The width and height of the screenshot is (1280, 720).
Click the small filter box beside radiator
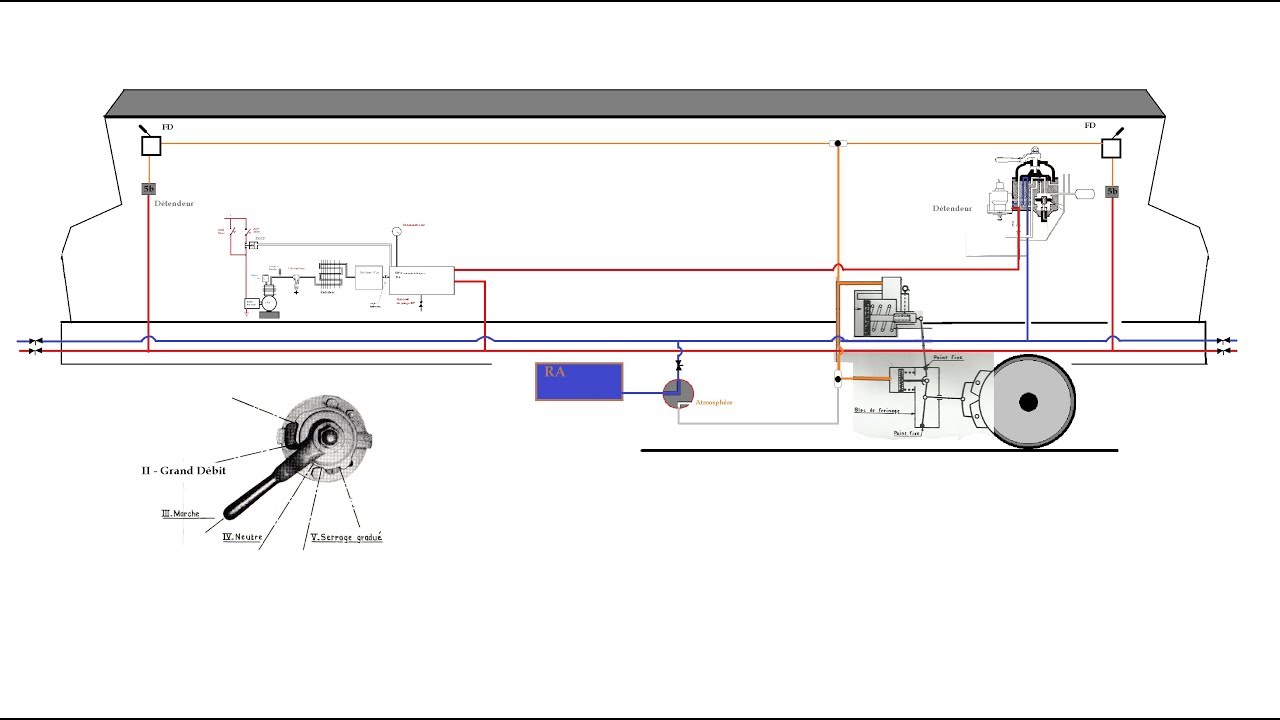(369, 278)
